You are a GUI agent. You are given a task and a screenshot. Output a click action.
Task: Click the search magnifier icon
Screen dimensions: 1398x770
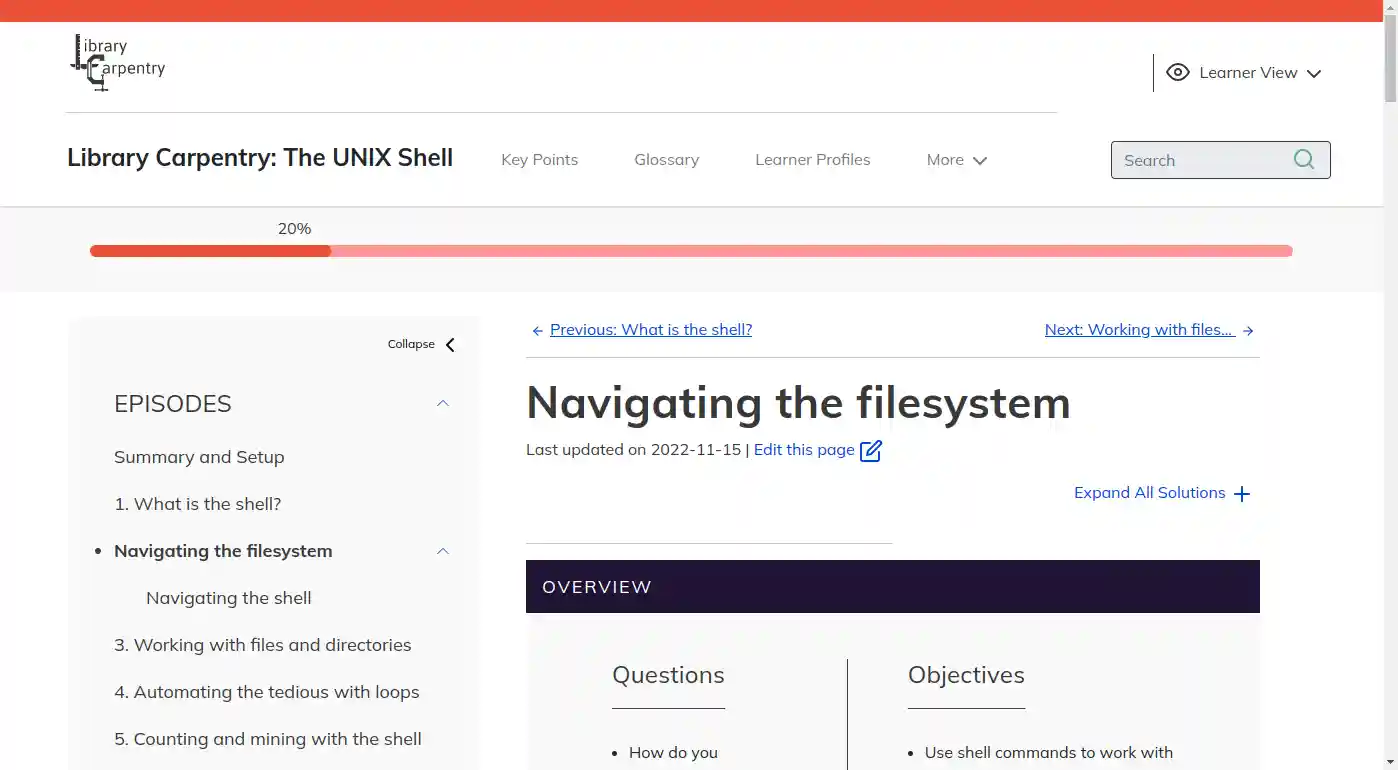(x=1303, y=159)
